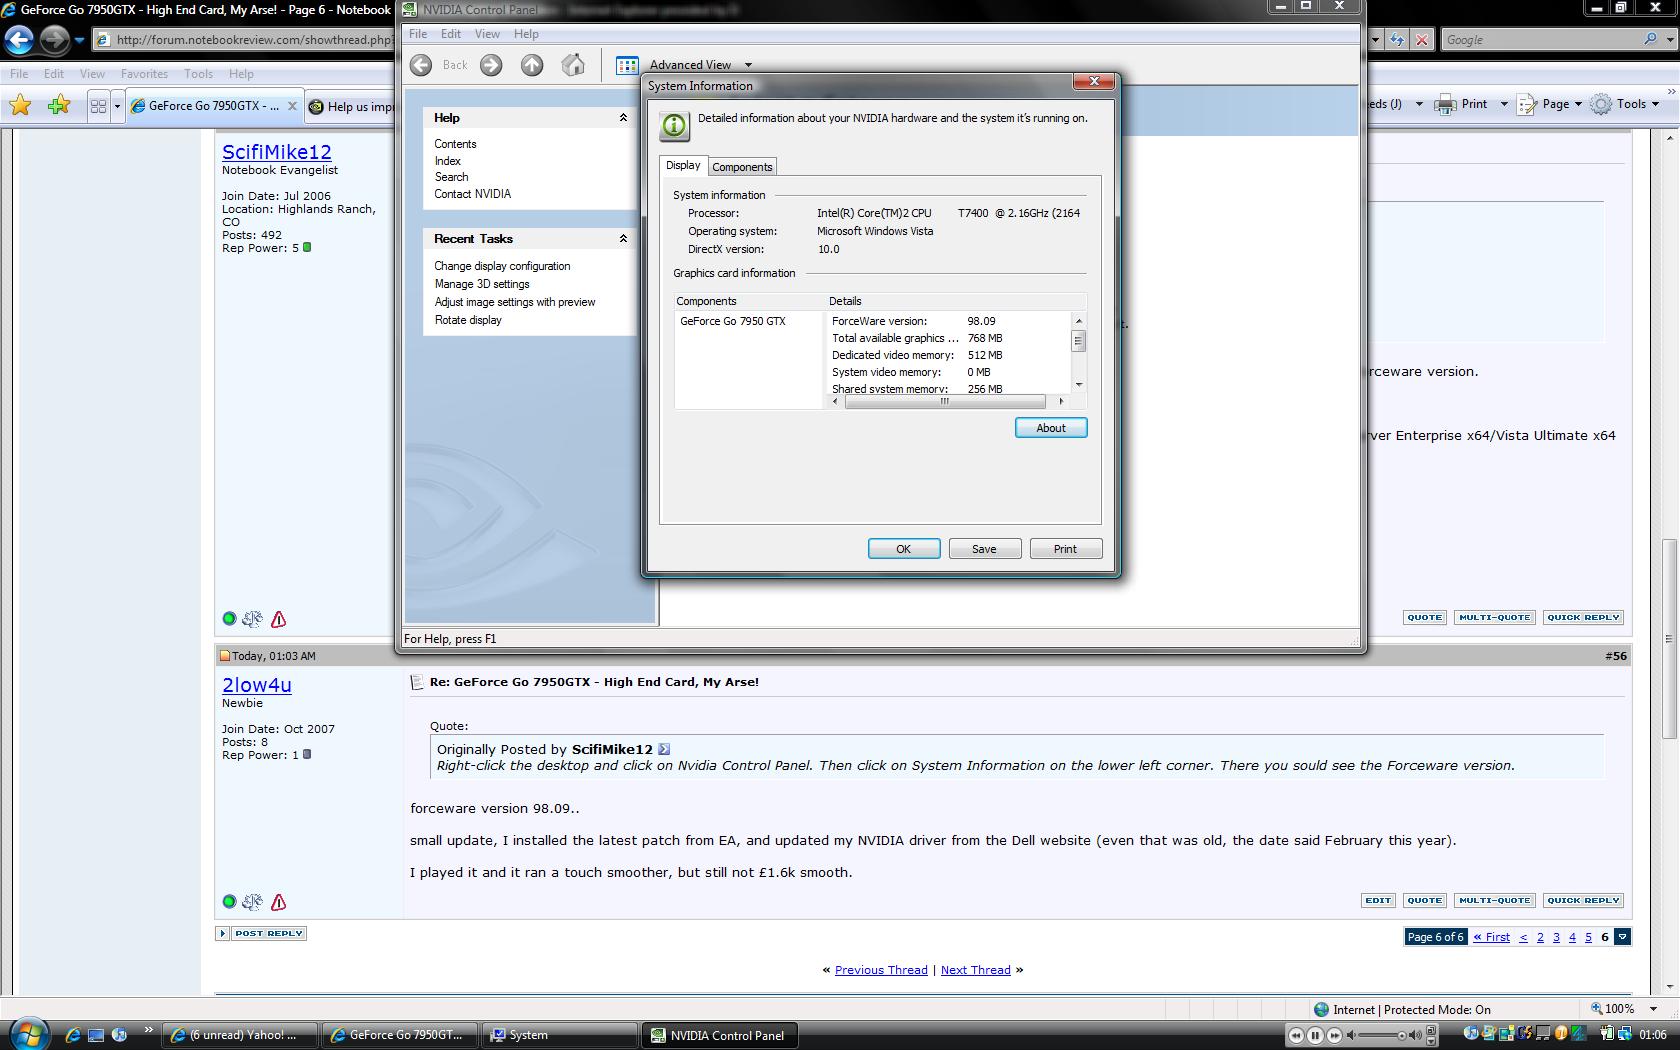Click the details list horizontal scrollbar
1680x1050 pixels.
[945, 401]
